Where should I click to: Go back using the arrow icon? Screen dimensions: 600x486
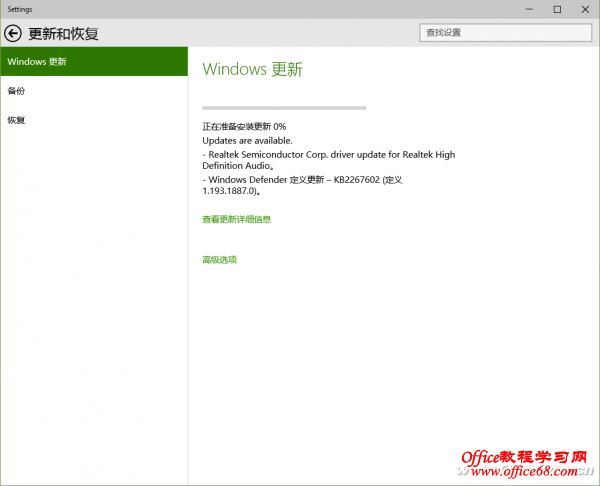click(x=13, y=34)
